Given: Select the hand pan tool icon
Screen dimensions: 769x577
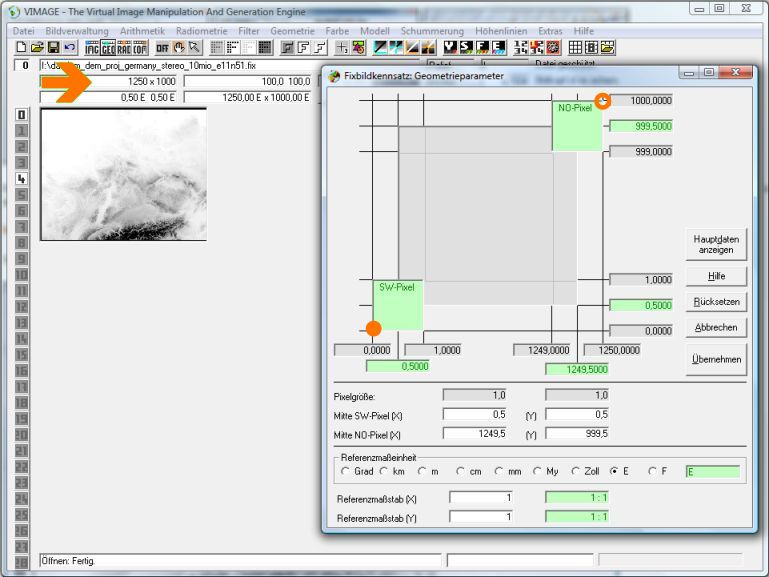Looking at the screenshot, I should coord(180,47).
